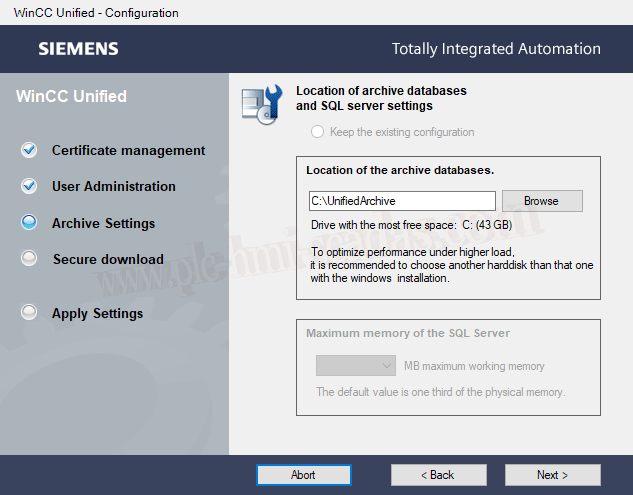Proceed with the Next > button
Viewport: 633px width, 495px height.
click(552, 475)
